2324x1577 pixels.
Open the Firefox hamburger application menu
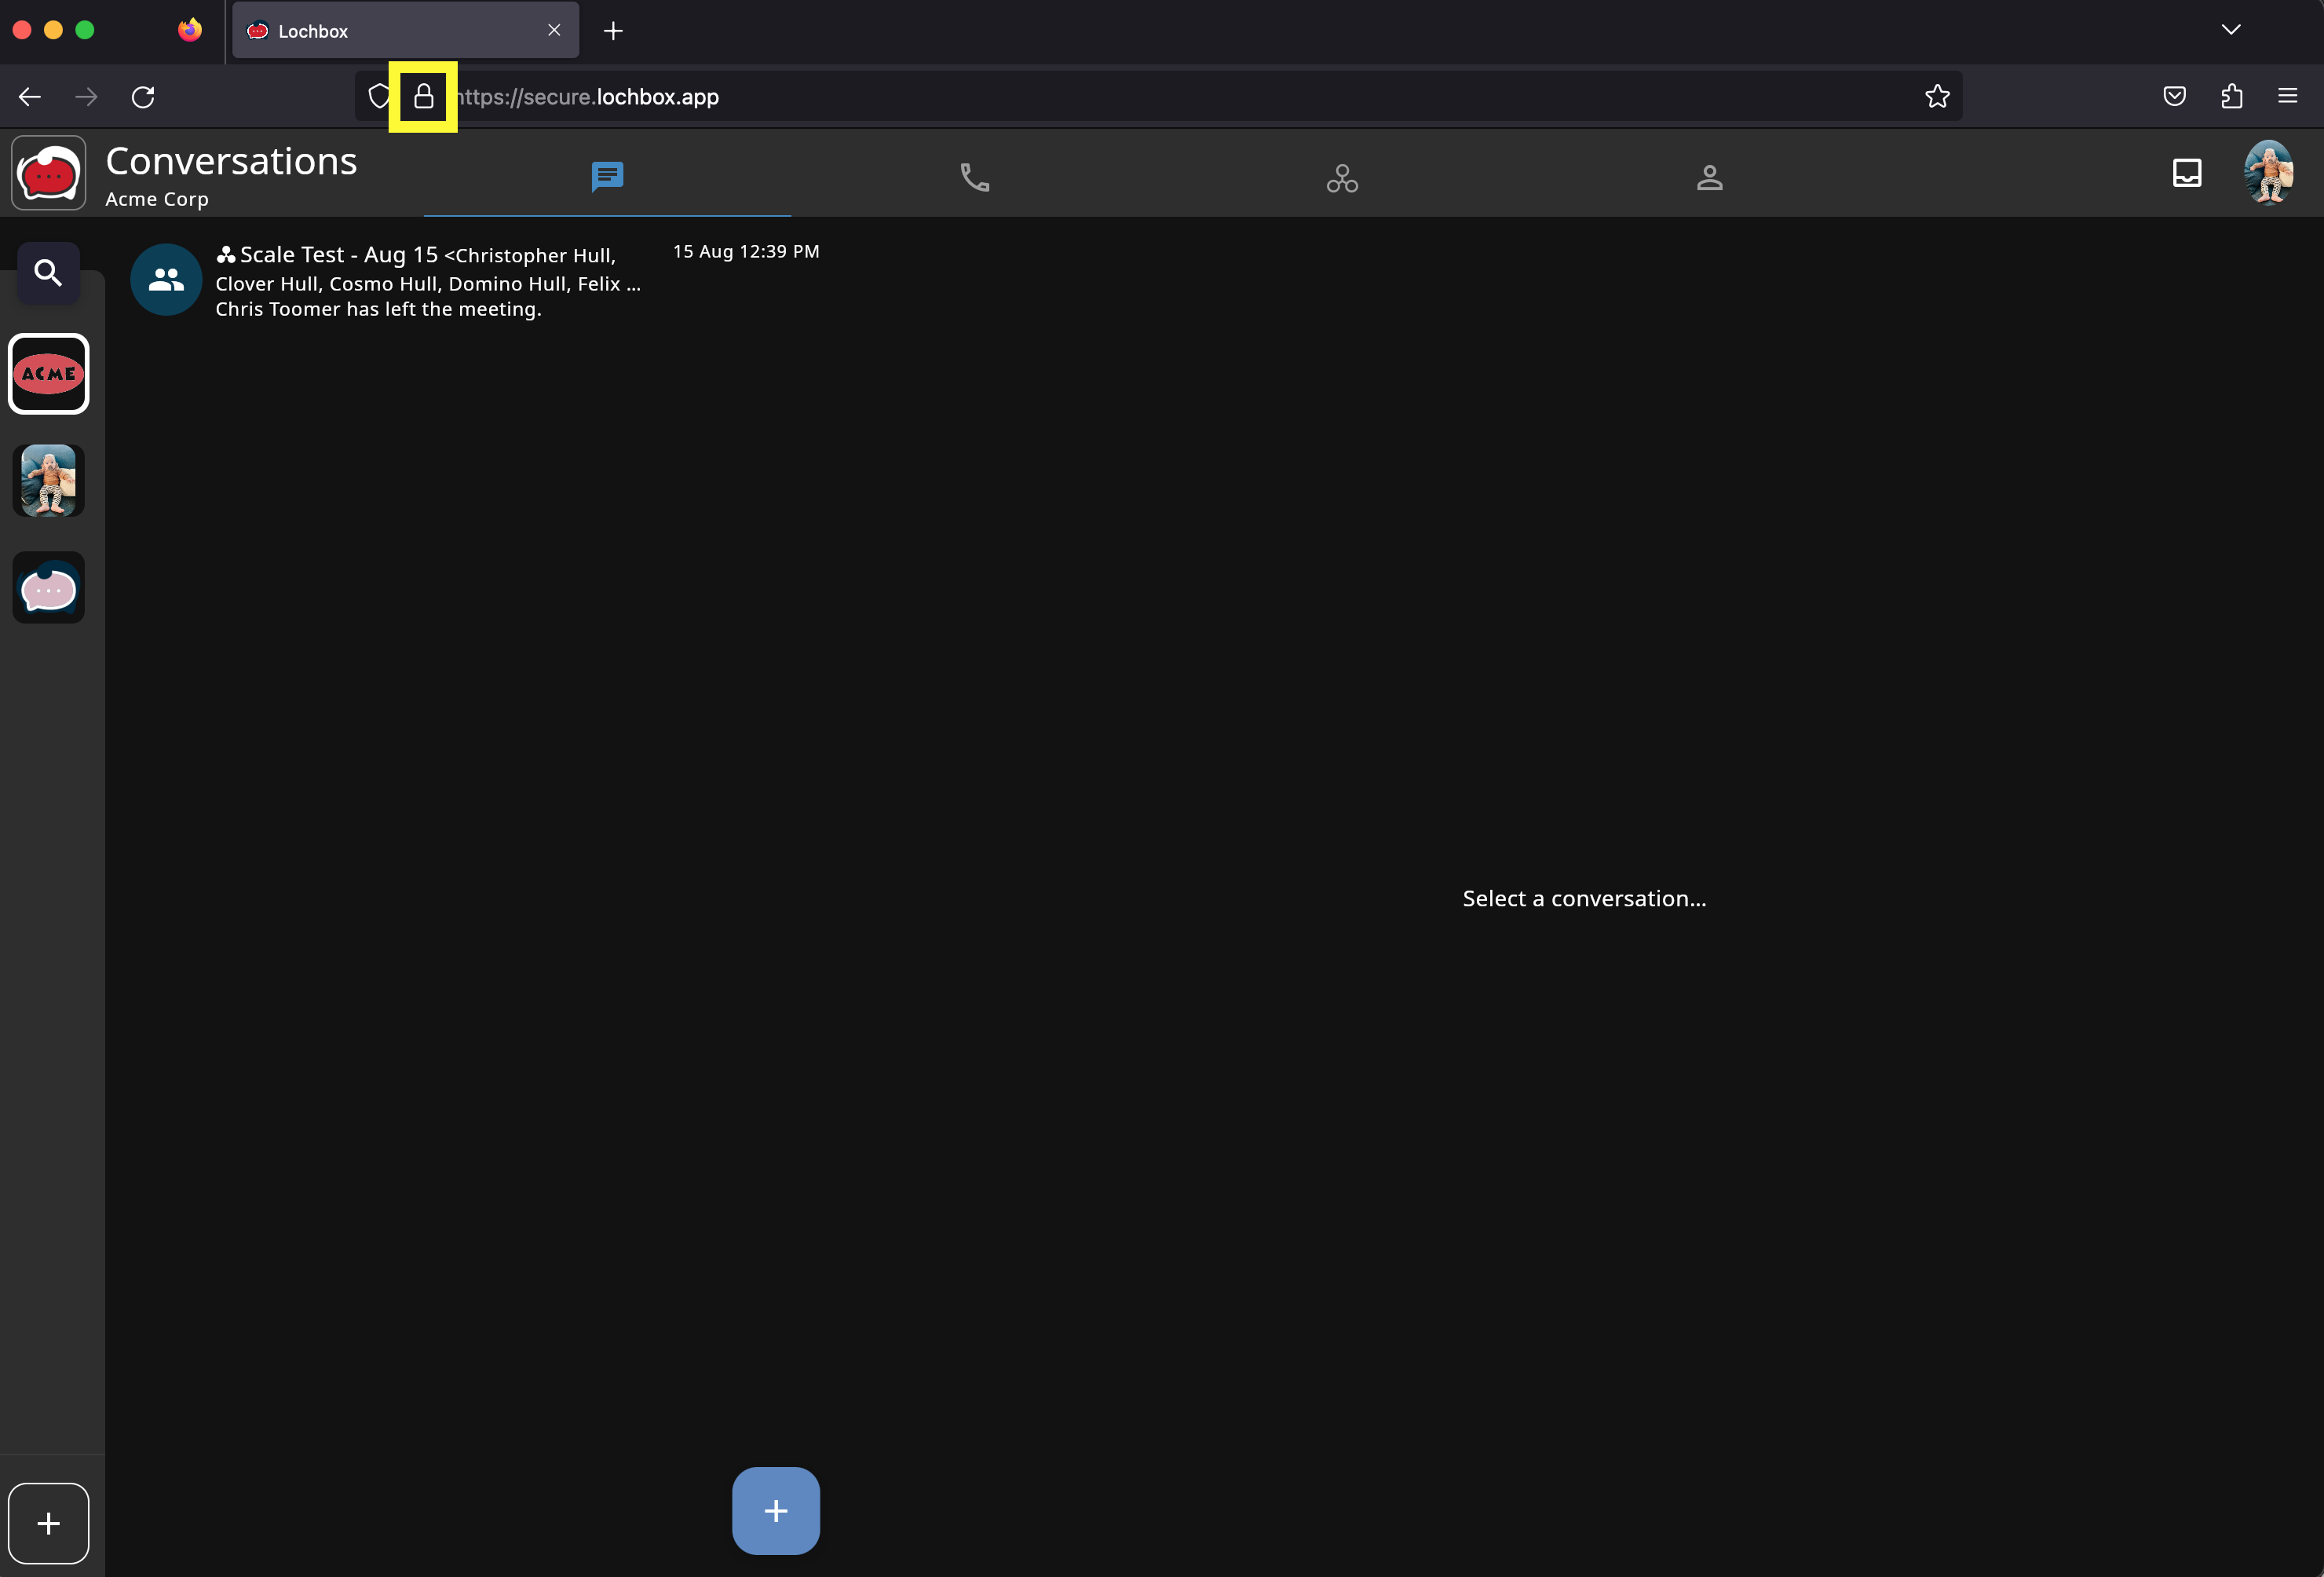2287,97
